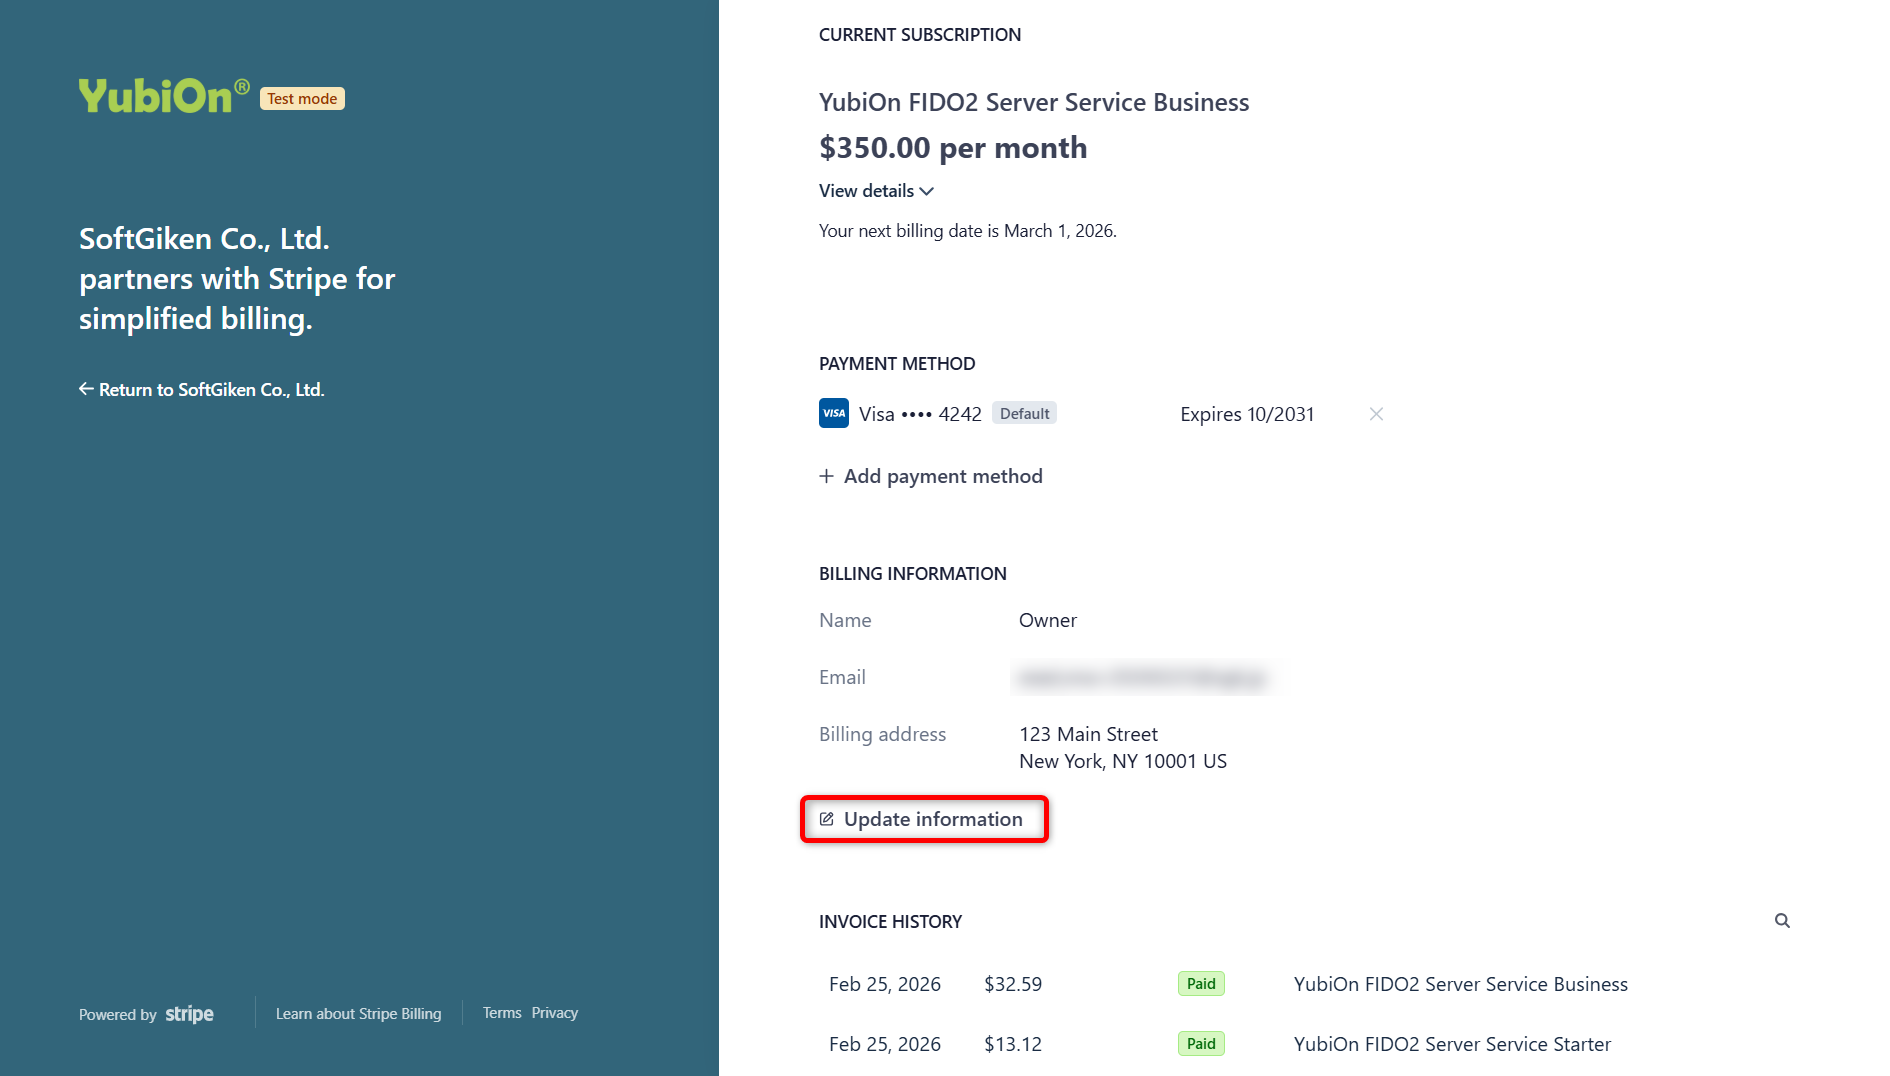Click the plus icon to add payment method
This screenshot has width=1890, height=1076.
[x=827, y=476]
